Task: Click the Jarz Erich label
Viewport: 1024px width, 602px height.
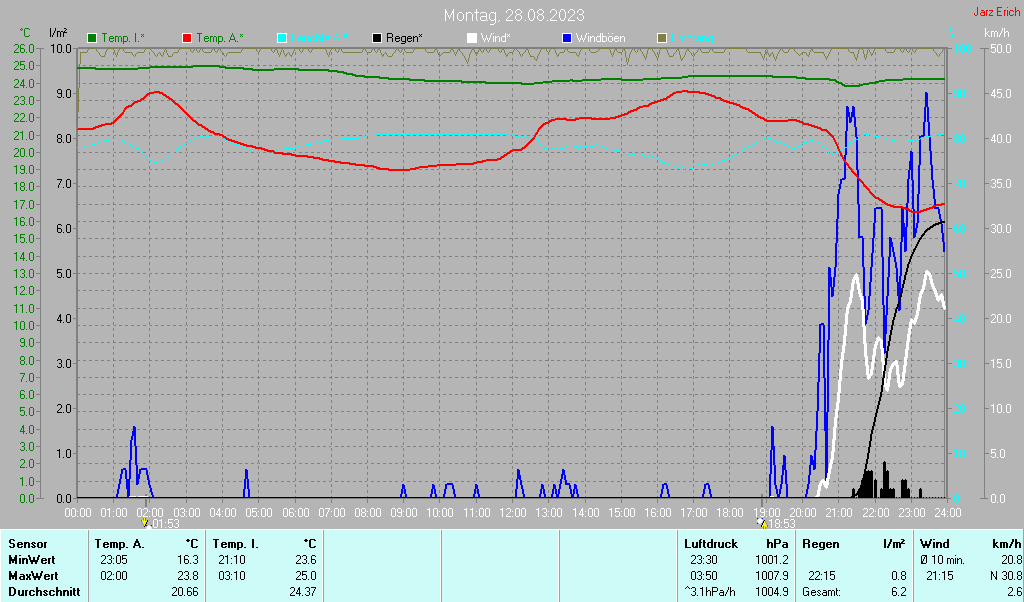Action: pos(997,12)
